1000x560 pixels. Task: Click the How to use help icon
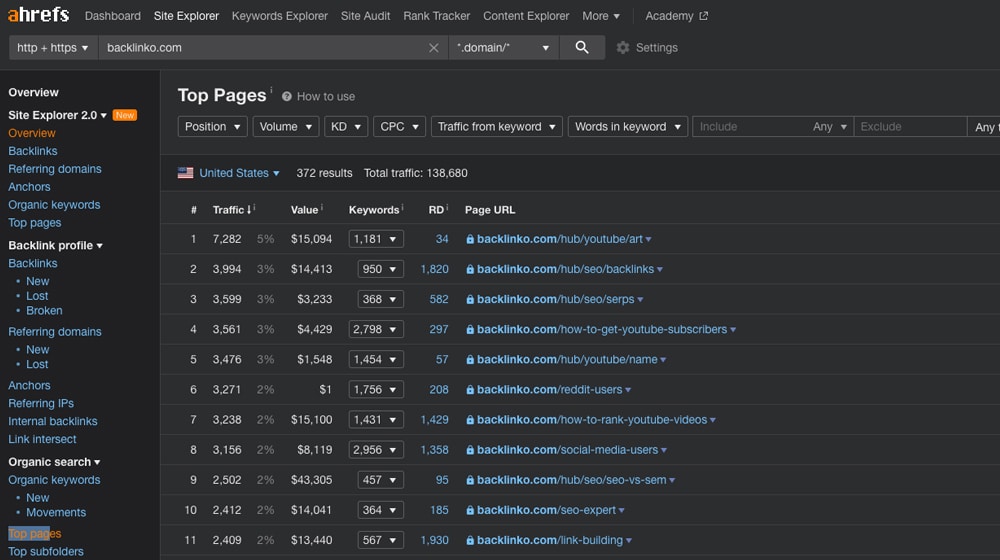click(287, 96)
